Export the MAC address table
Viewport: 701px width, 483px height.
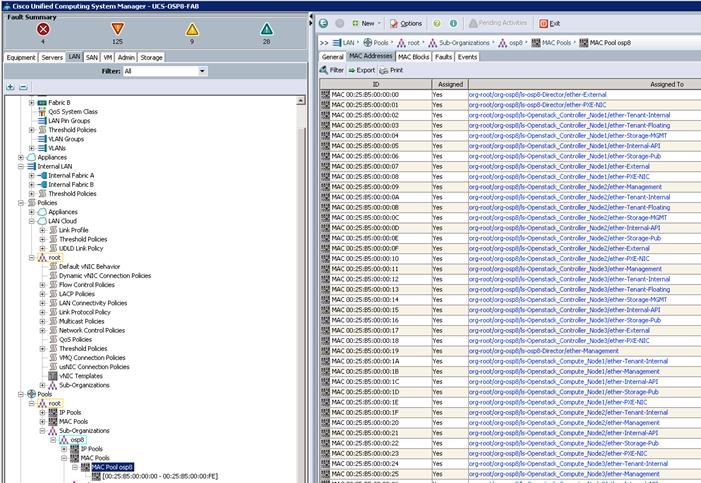[x=362, y=70]
